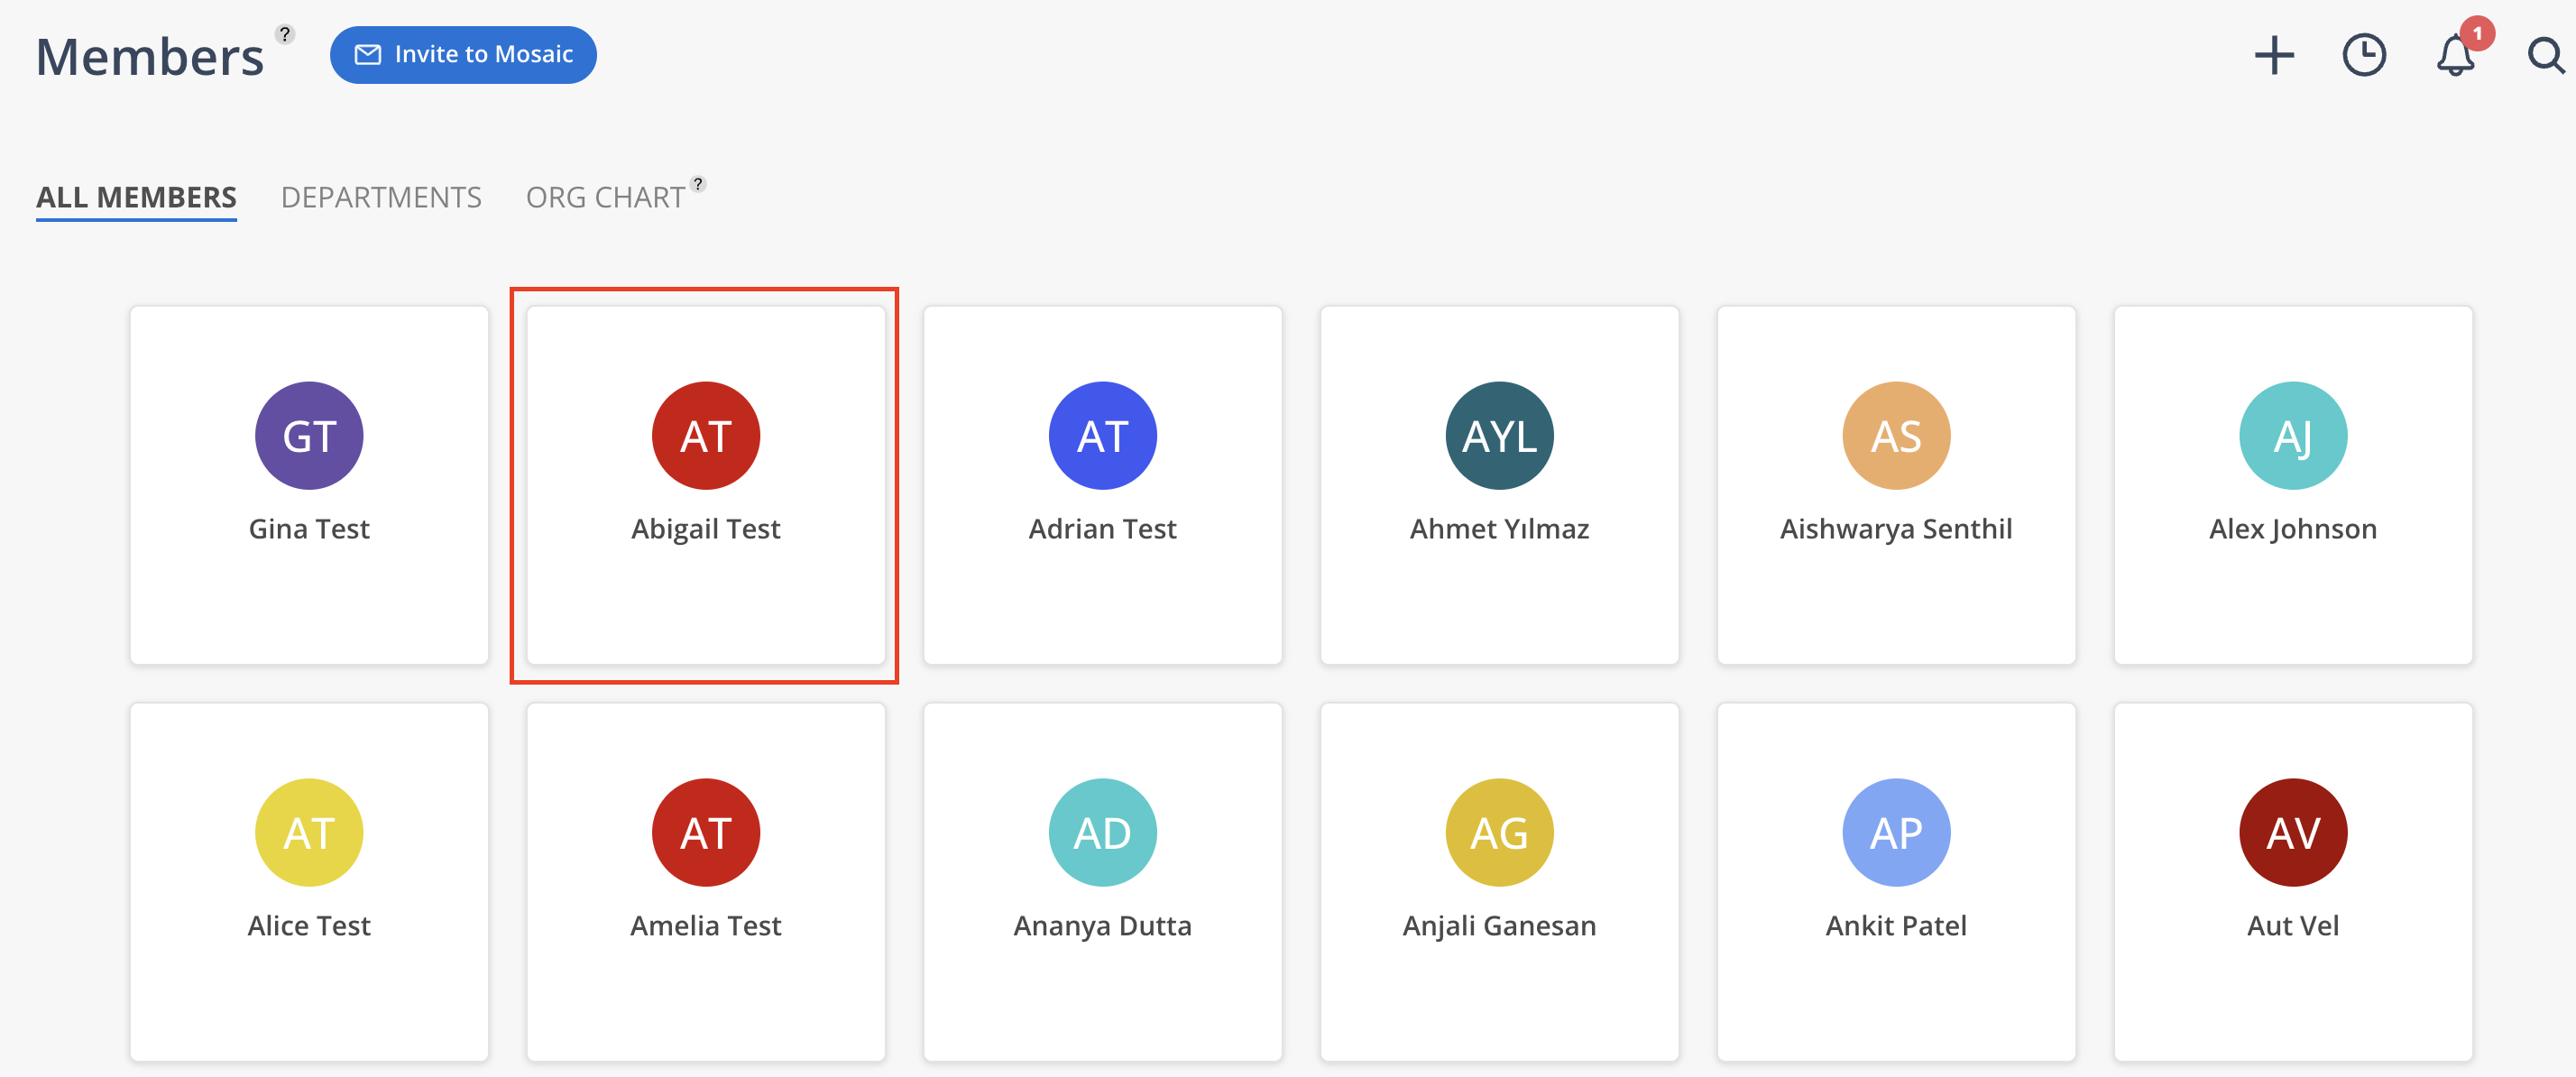Open the notifications bell

pos(2454,56)
